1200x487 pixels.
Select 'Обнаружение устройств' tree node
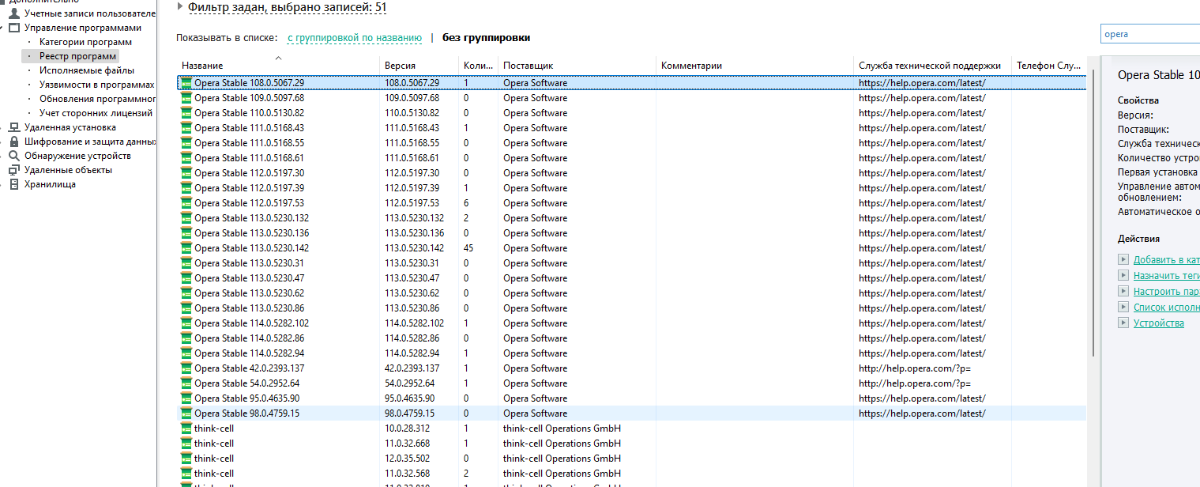click(x=78, y=156)
